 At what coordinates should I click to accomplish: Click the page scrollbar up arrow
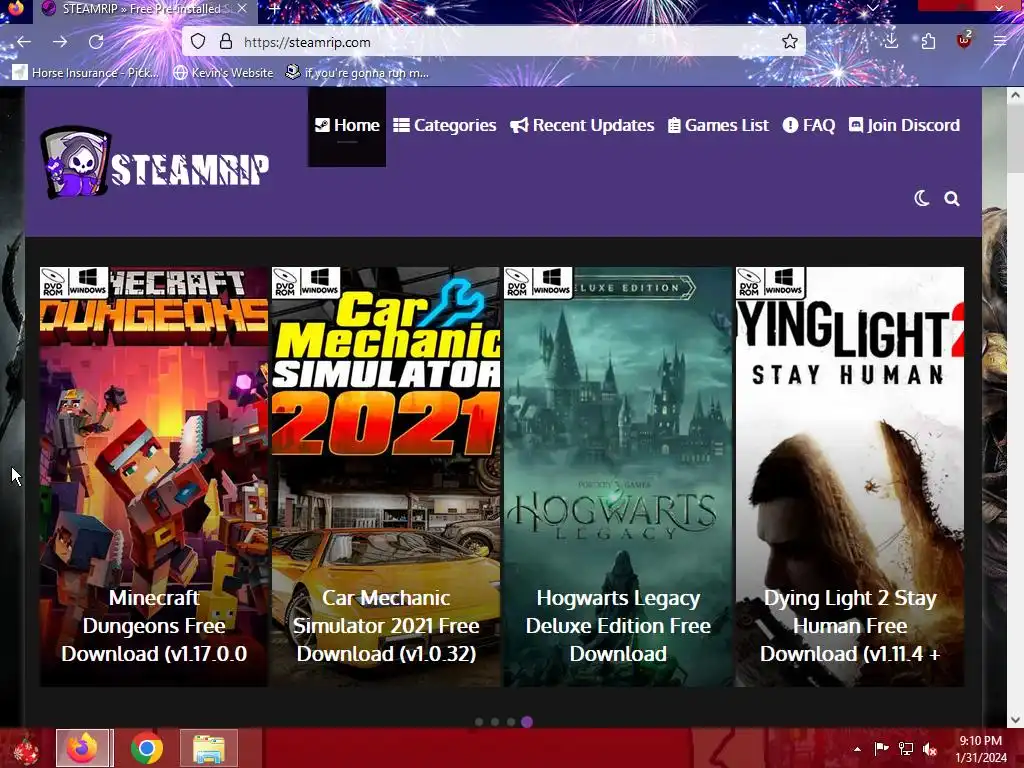tap(1014, 95)
